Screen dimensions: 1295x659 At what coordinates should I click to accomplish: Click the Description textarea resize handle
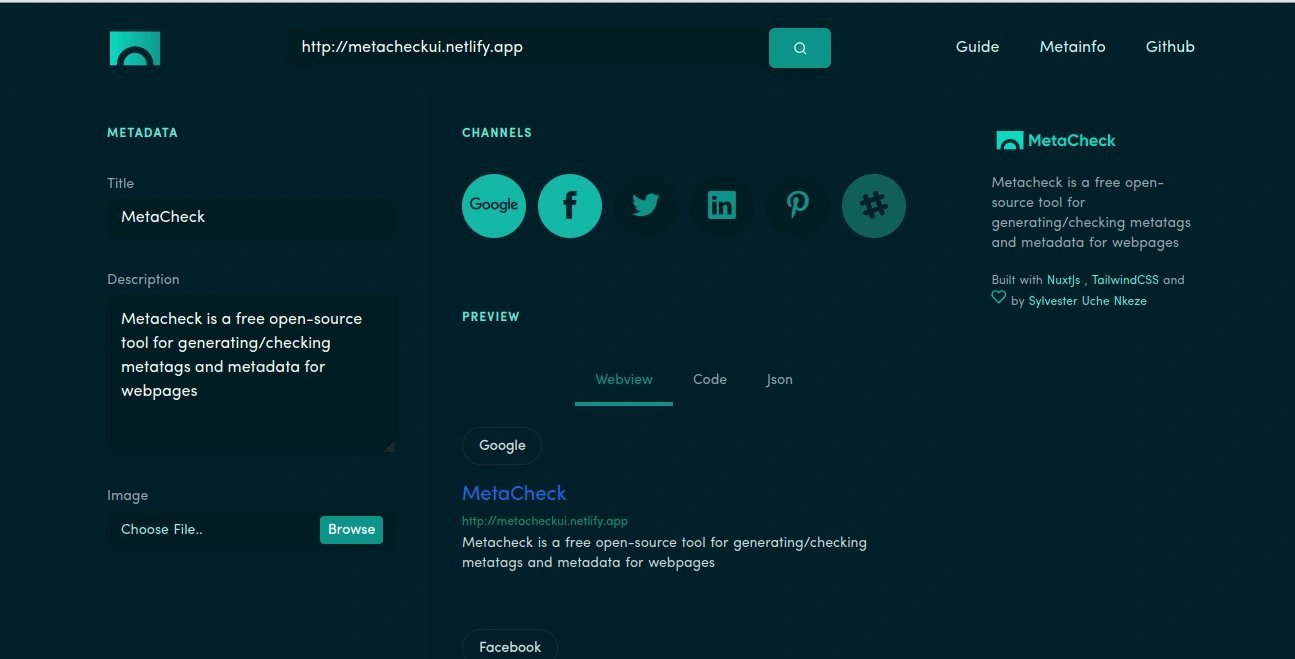point(390,447)
